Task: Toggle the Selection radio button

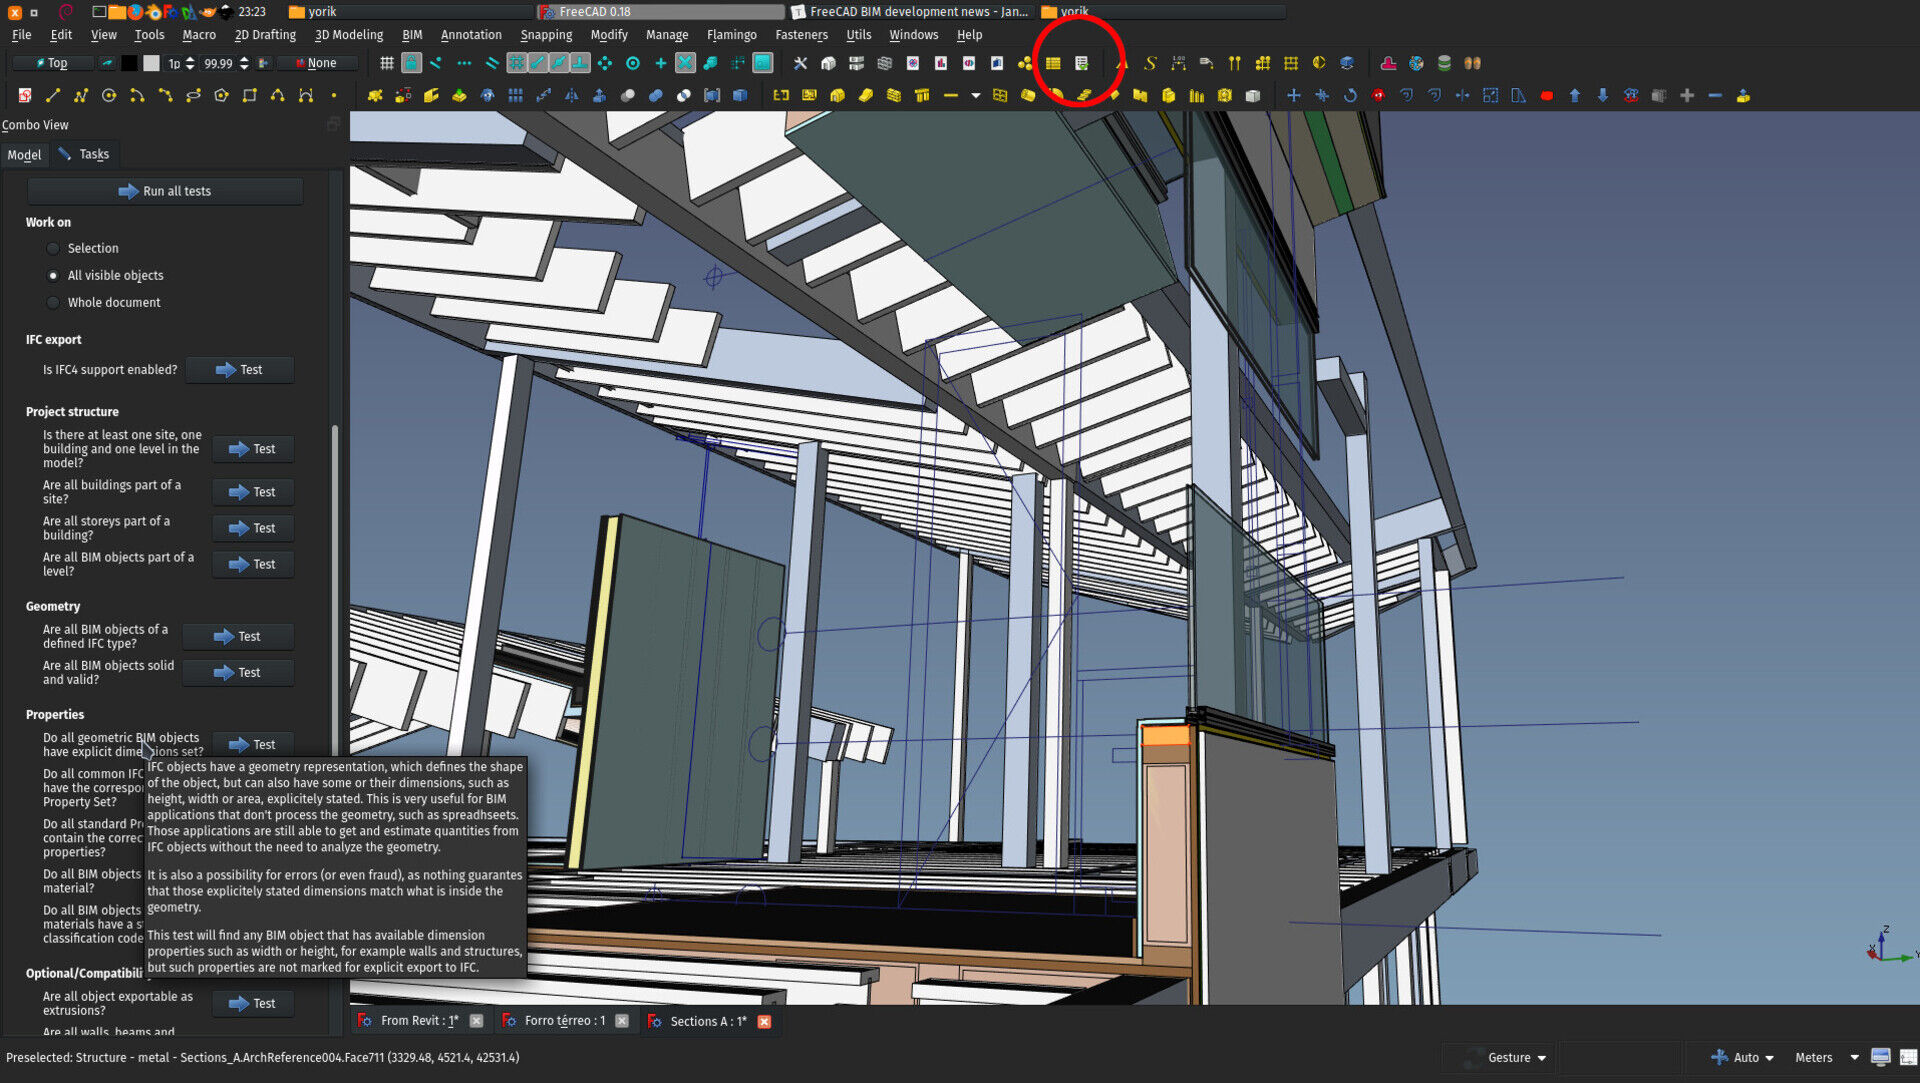Action: pyautogui.click(x=53, y=248)
